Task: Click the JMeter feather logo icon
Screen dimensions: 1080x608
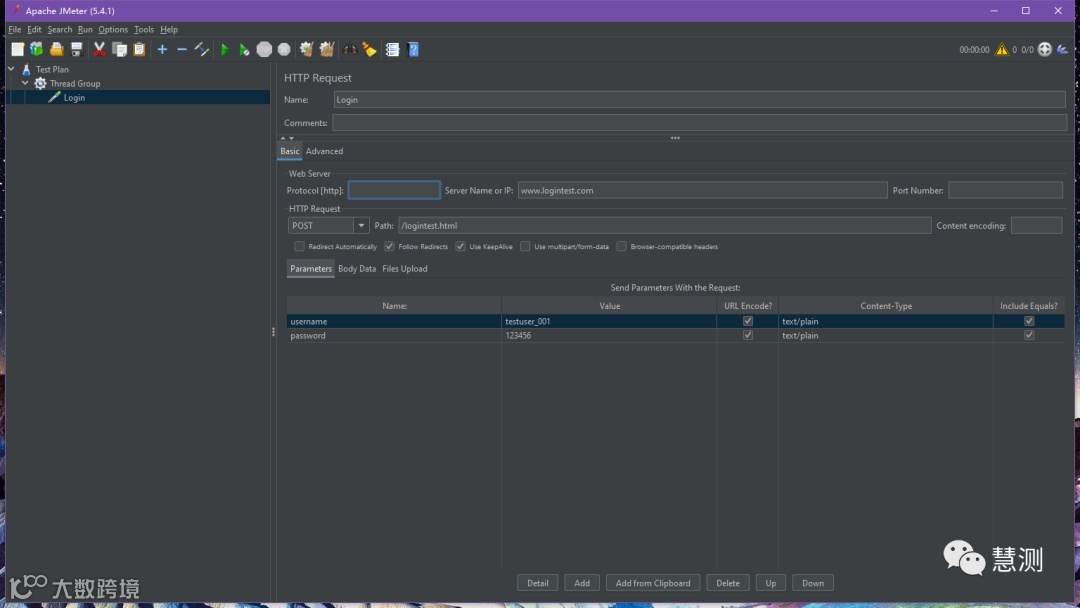Action: tap(1063, 49)
